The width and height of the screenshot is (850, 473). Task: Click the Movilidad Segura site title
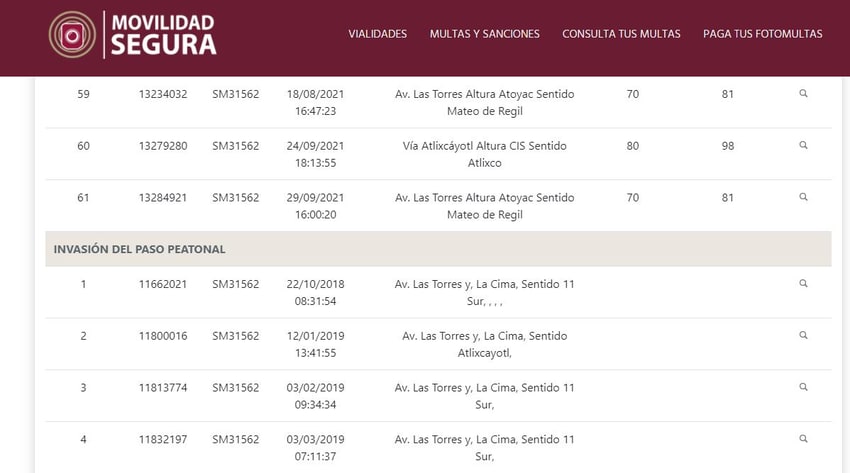point(163,34)
